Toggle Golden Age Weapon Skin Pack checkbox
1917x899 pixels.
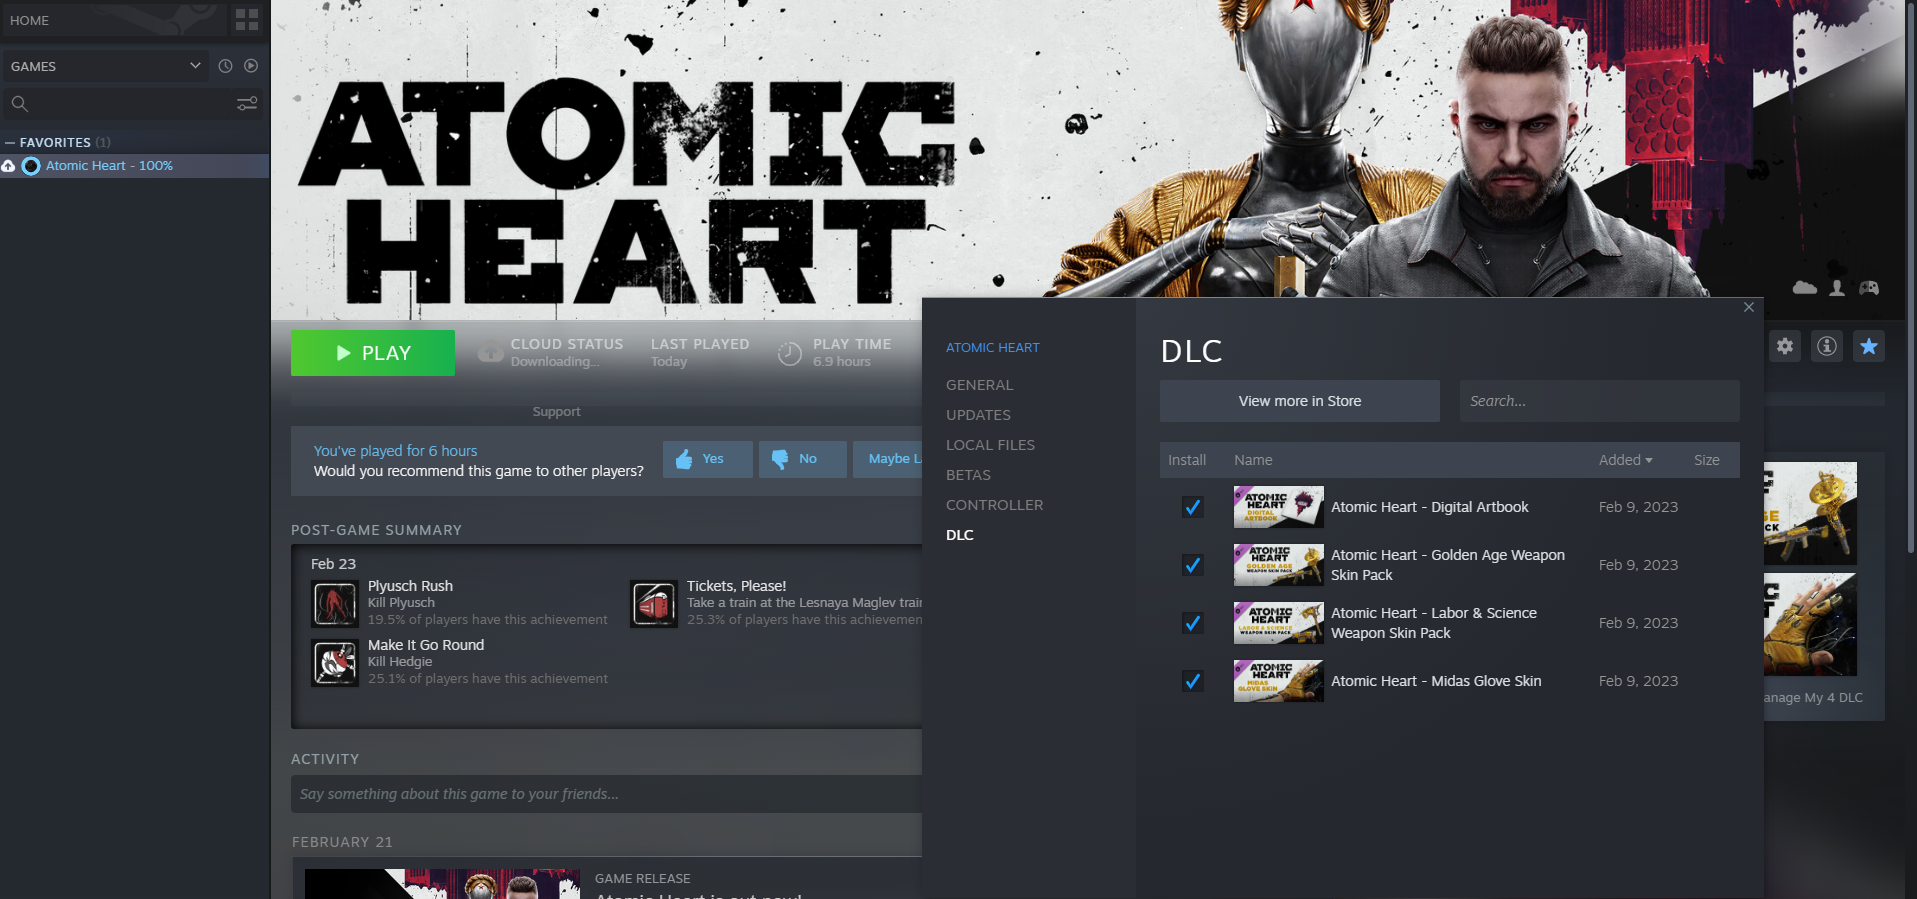point(1192,565)
